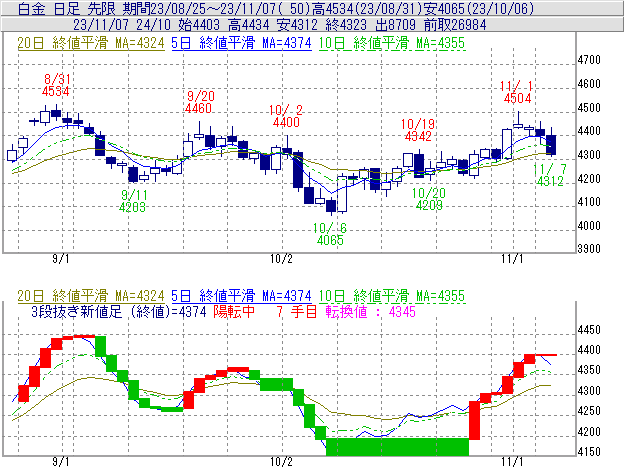Click the 4450 price axis label in the bottom chart
This screenshot has width=624, height=475.
589,330
